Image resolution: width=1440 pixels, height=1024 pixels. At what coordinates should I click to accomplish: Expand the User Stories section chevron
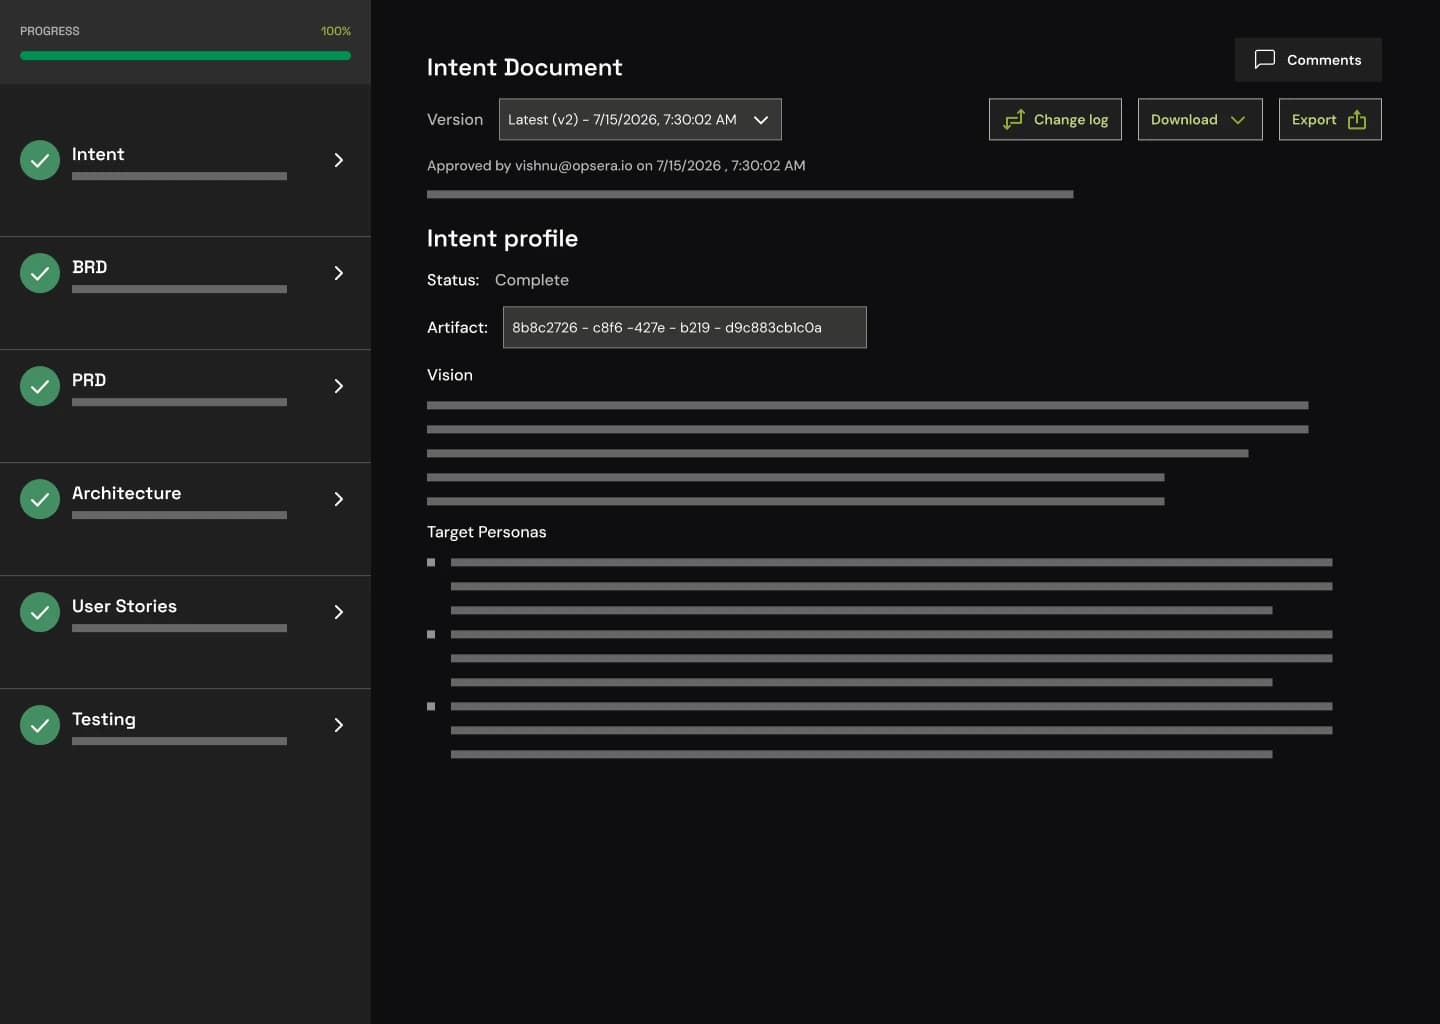[x=339, y=612]
